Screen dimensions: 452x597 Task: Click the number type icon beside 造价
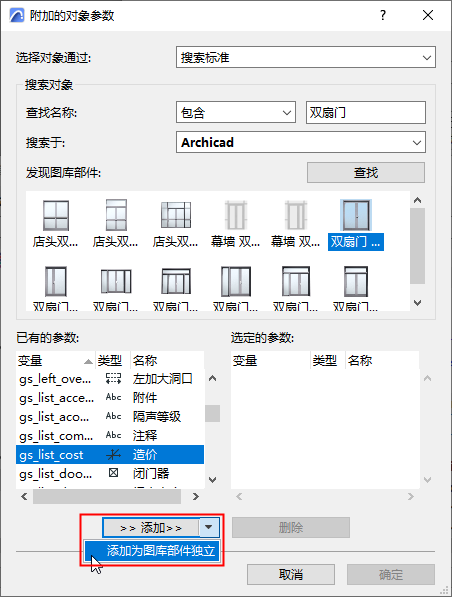113,454
